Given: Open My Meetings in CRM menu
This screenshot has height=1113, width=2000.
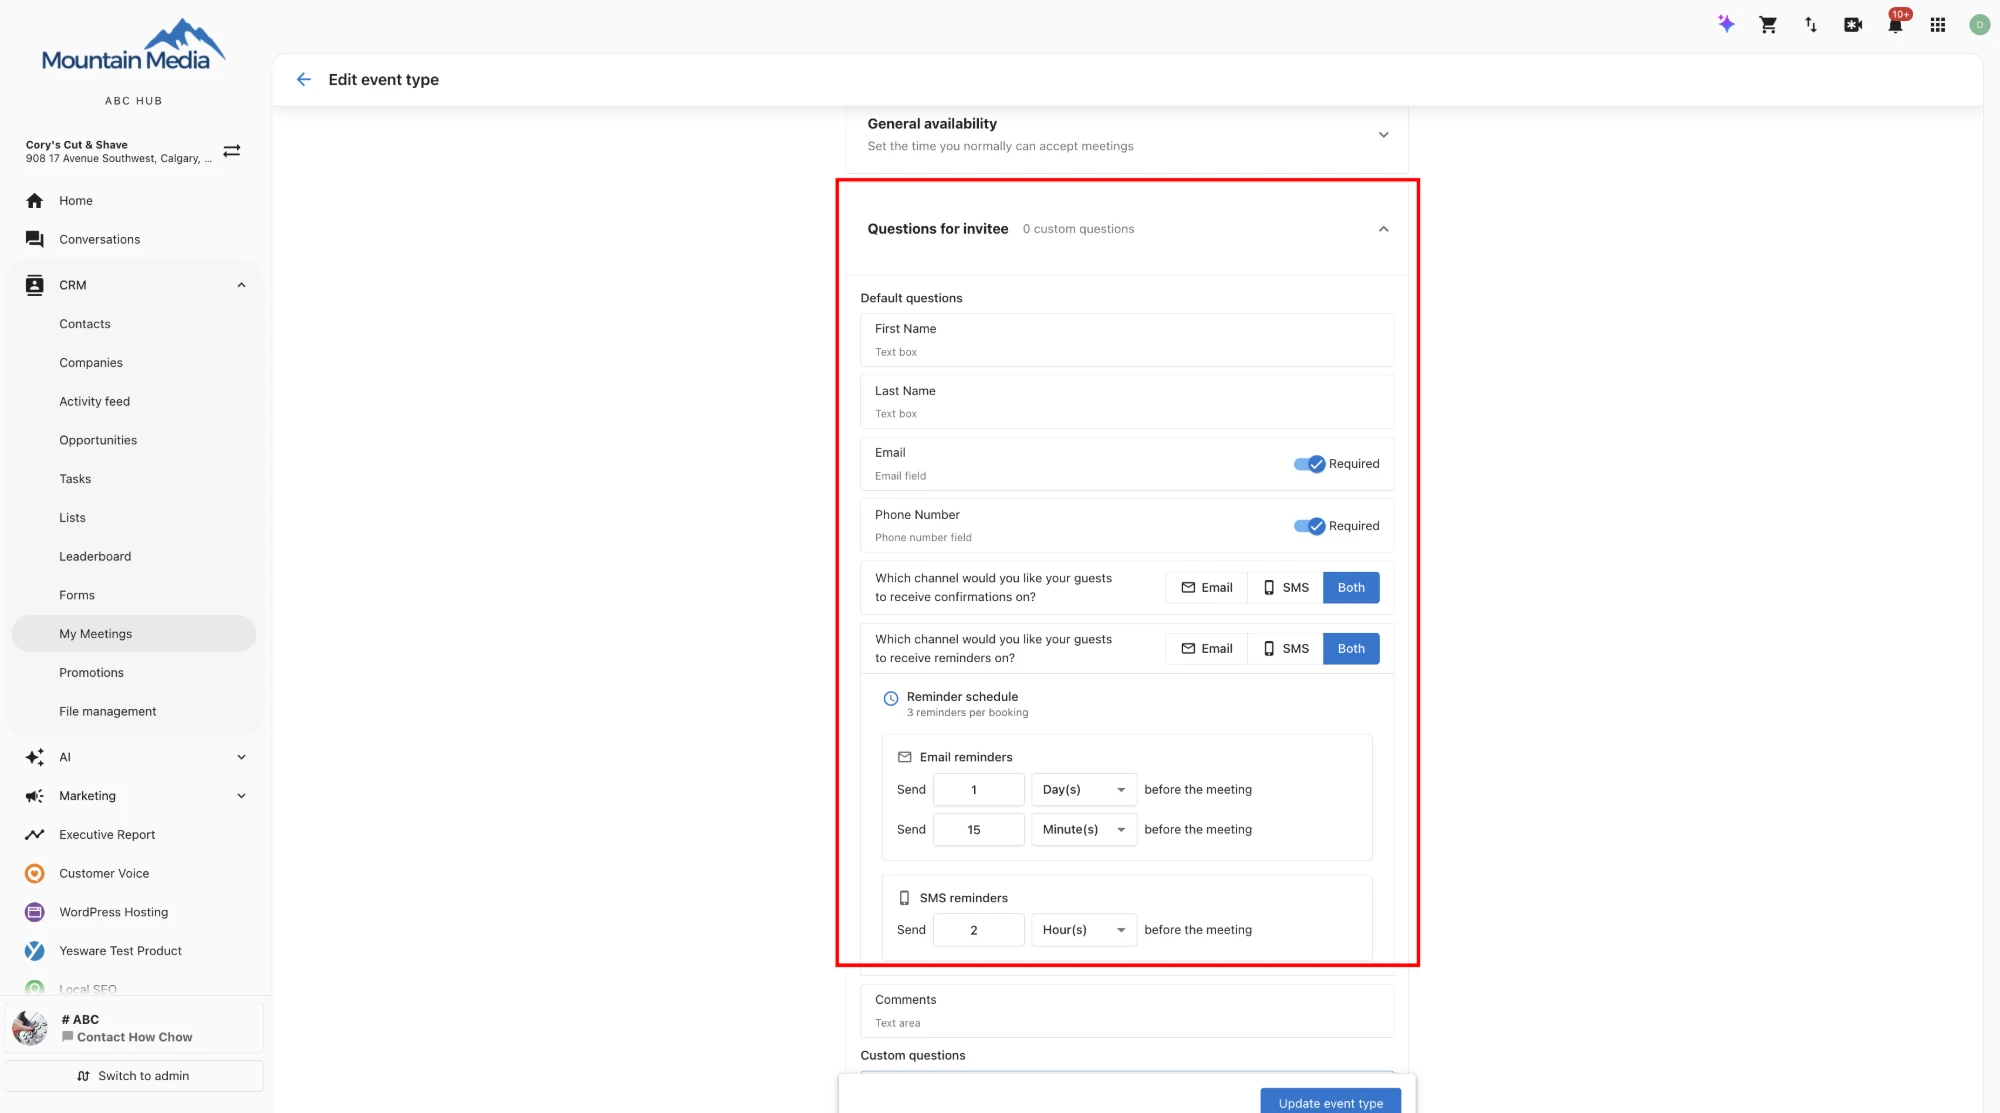Looking at the screenshot, I should (134, 634).
